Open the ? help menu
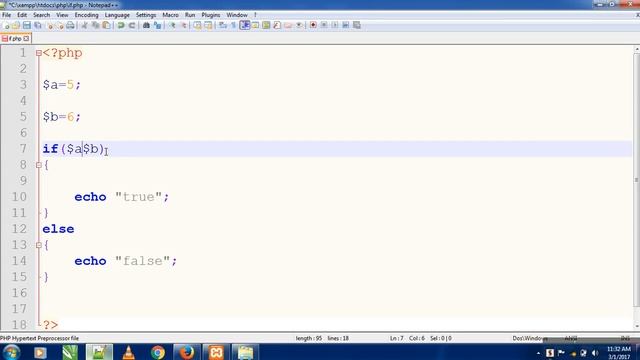 (x=255, y=15)
